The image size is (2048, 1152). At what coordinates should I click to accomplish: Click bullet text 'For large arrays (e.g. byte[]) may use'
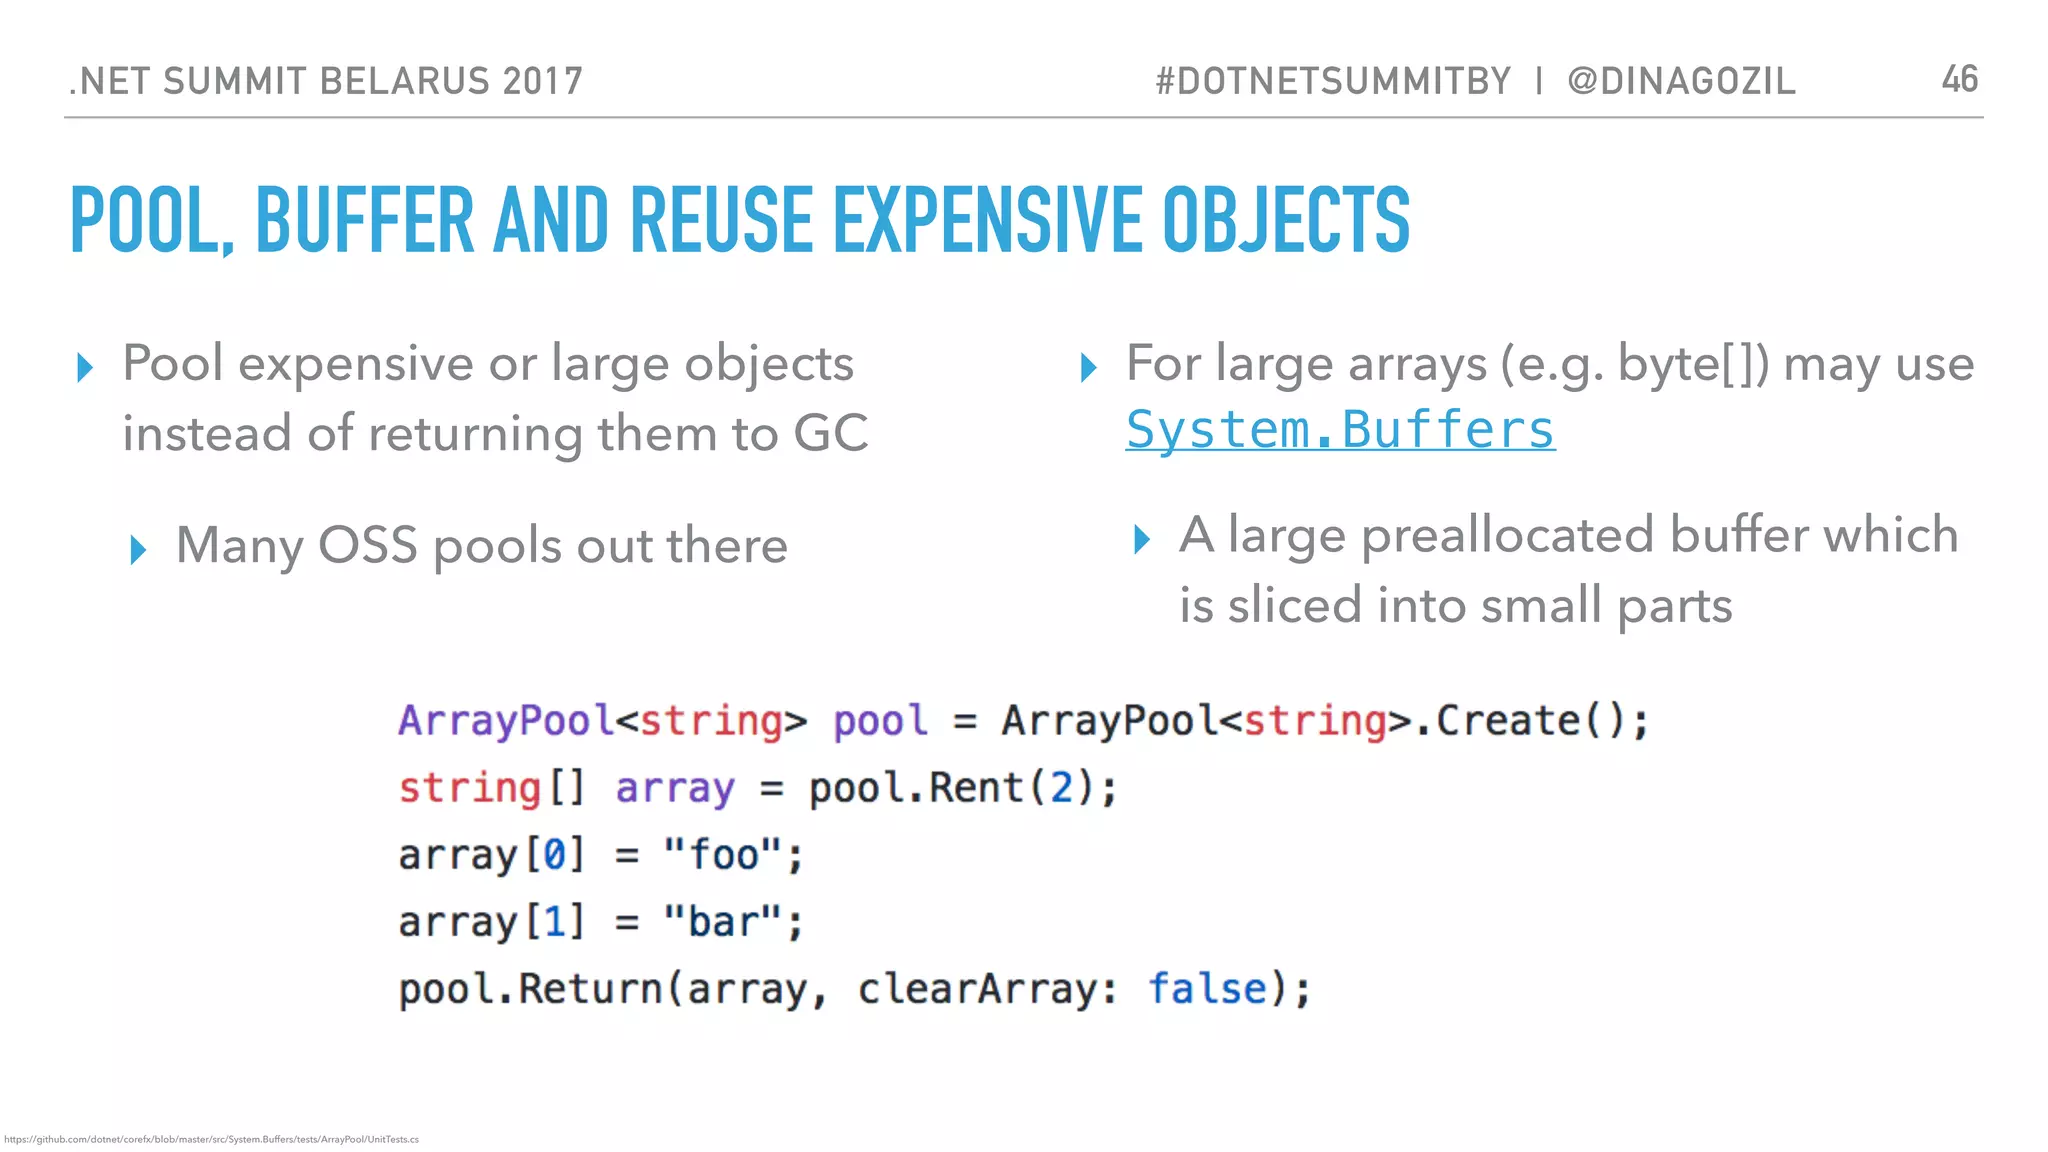(1550, 364)
